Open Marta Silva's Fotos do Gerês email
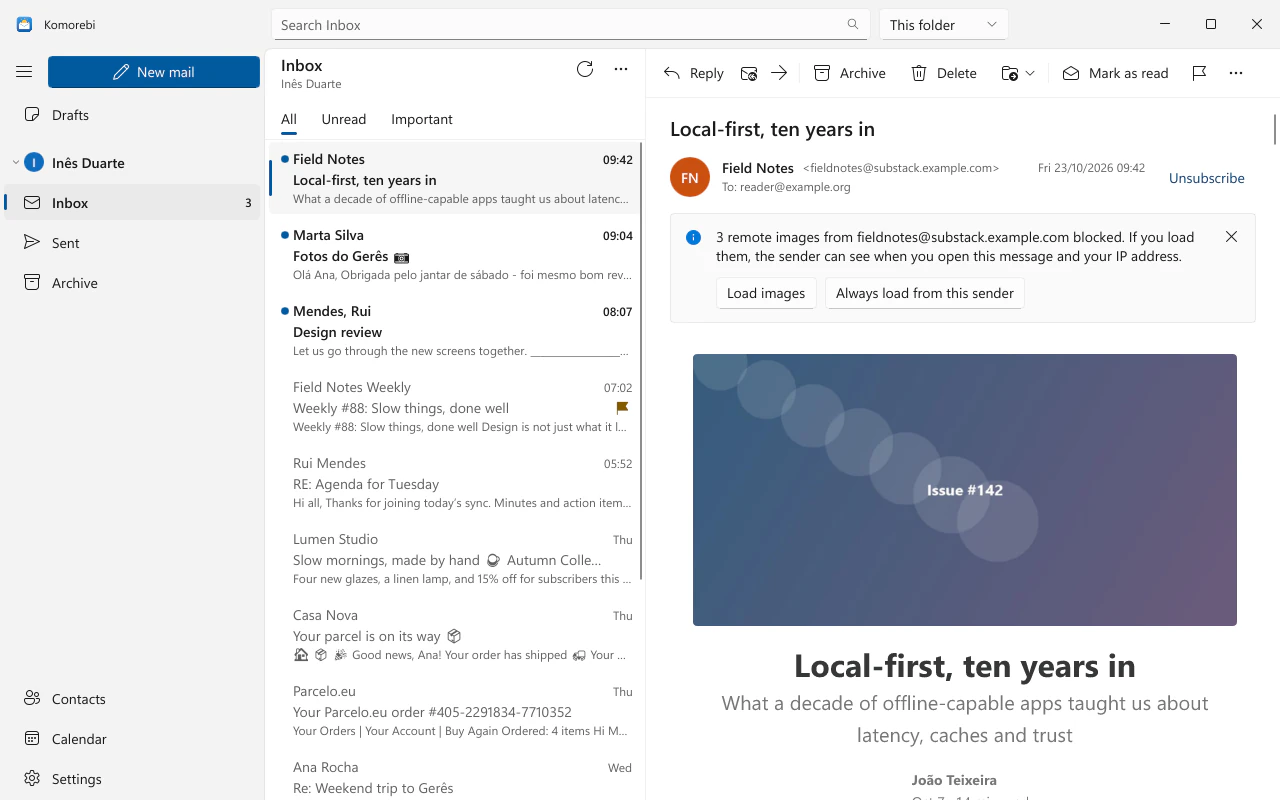Image resolution: width=1280 pixels, height=800 pixels. (455, 255)
